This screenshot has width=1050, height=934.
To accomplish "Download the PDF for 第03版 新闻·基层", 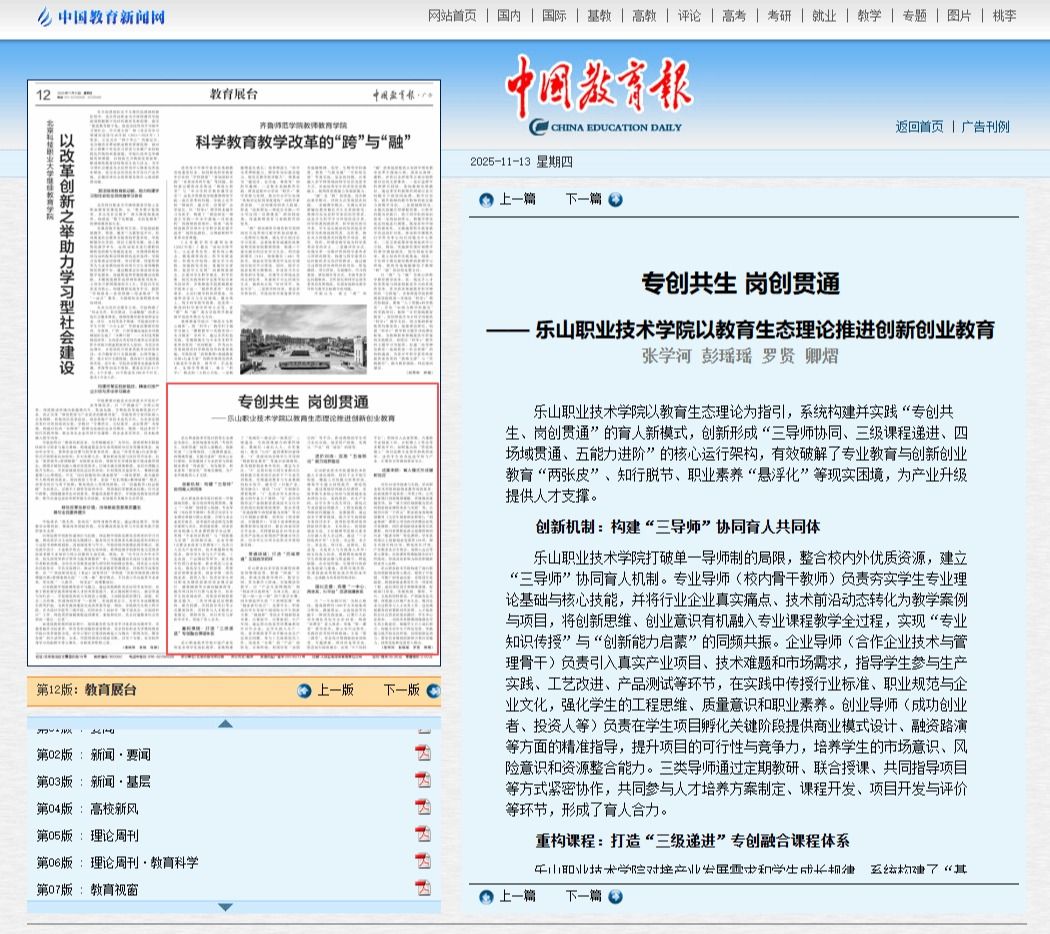I will (x=423, y=780).
